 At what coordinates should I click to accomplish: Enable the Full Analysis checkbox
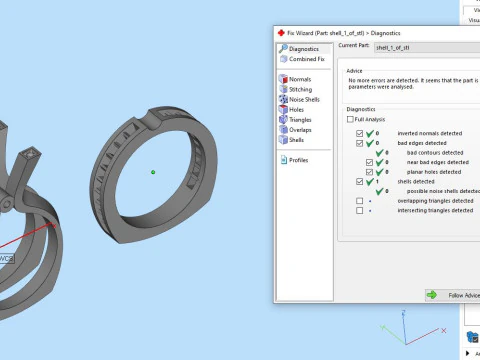click(x=350, y=119)
